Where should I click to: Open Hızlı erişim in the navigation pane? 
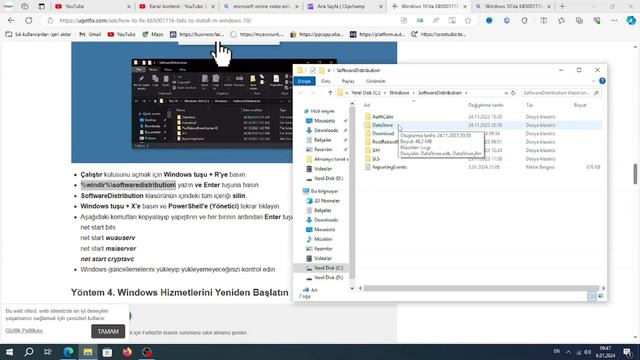click(322, 111)
